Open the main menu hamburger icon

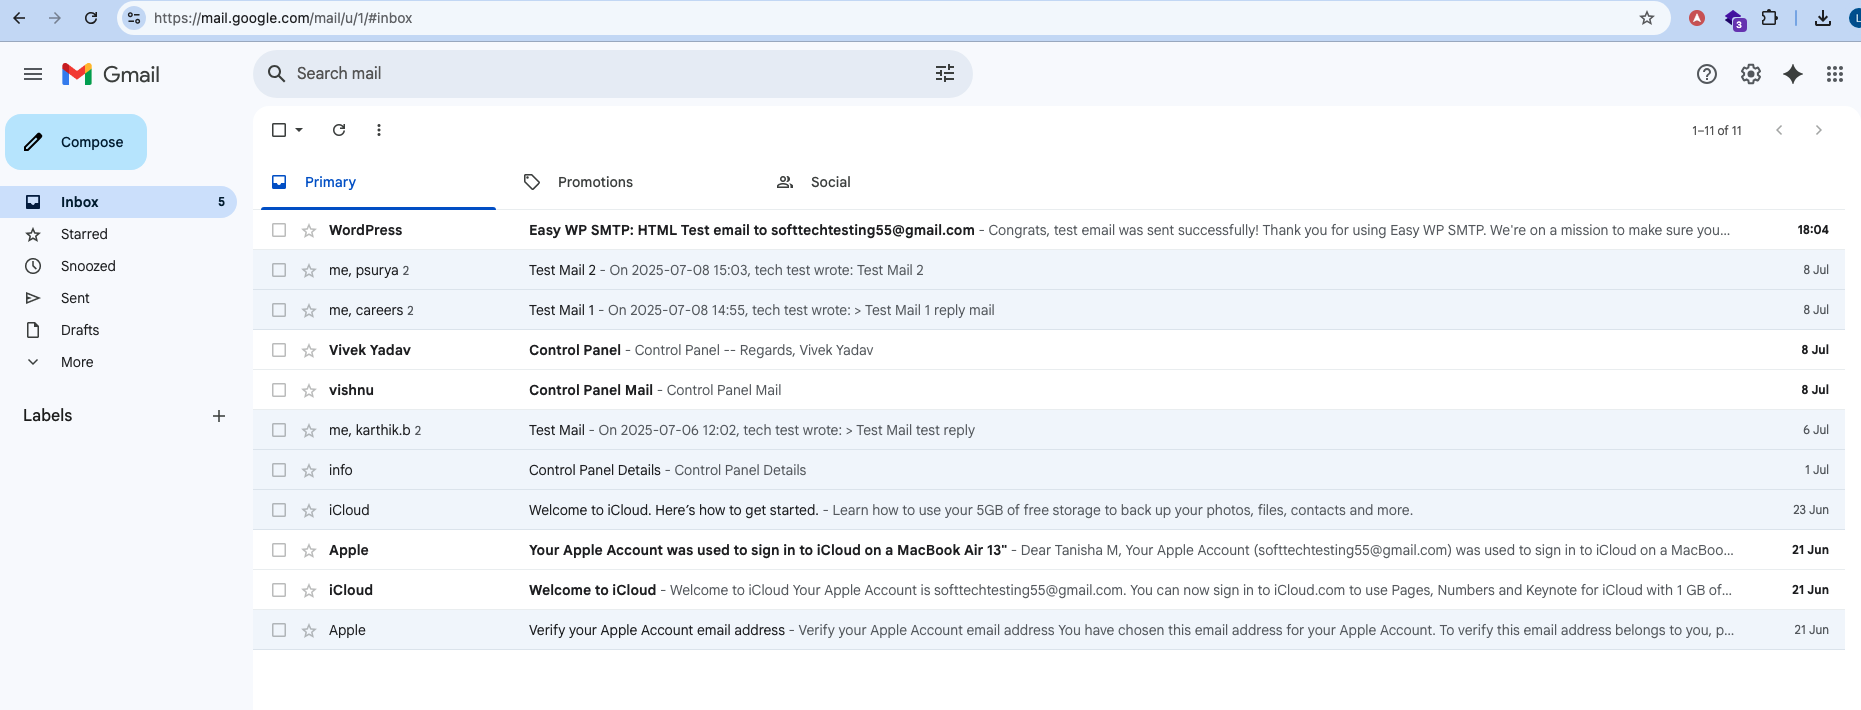tap(33, 74)
